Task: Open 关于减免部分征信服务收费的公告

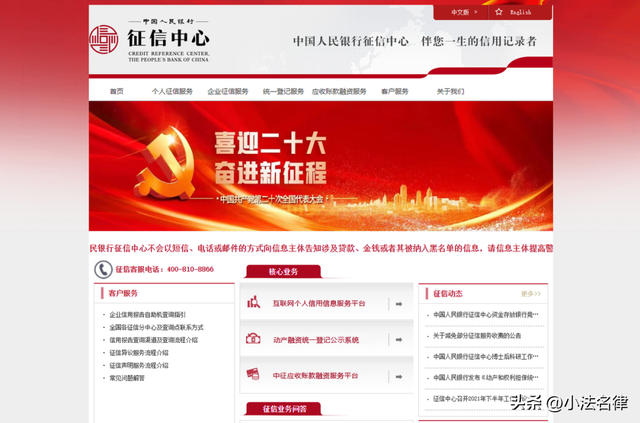Action: [x=477, y=336]
